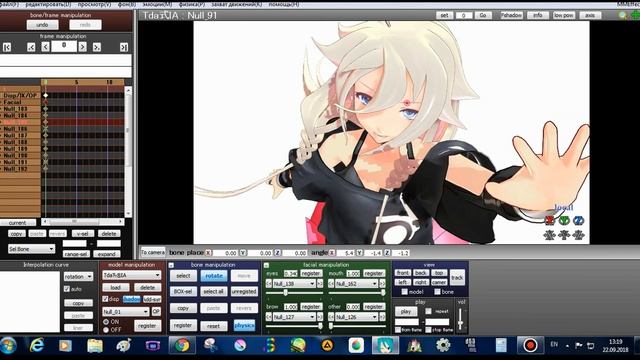Toggle the auto interpolation checkbox
This screenshot has width=640, height=360.
[67, 289]
